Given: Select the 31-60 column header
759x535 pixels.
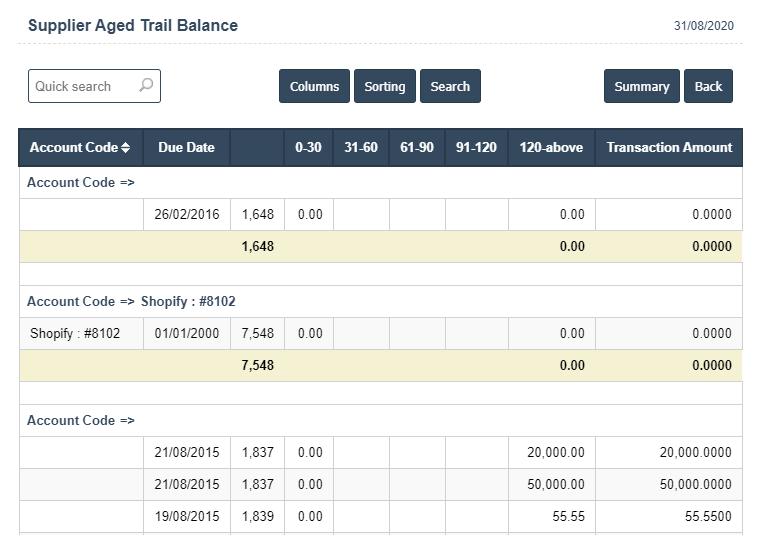Looking at the screenshot, I should point(361,147).
